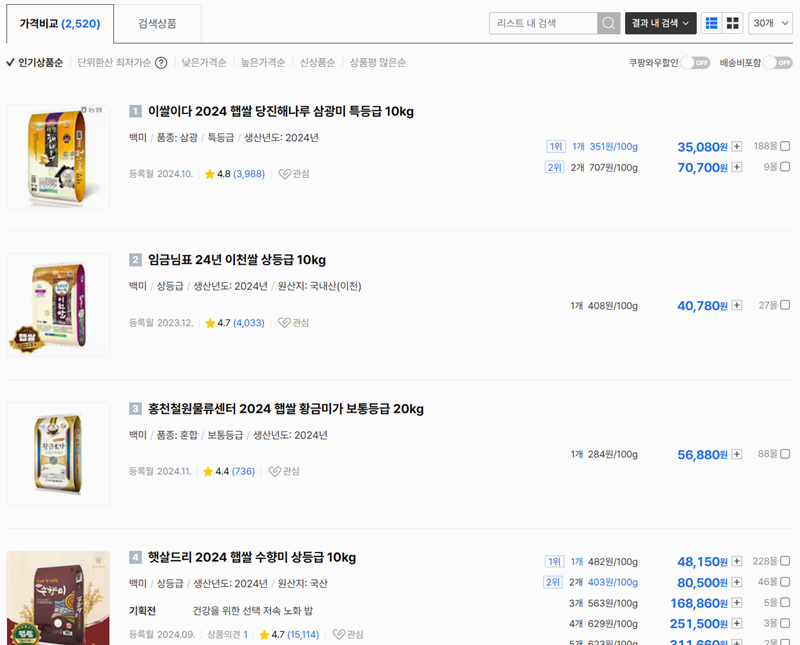The height and width of the screenshot is (645, 800).
Task: Expand plus icon next to 40,780원
Action: point(737,305)
